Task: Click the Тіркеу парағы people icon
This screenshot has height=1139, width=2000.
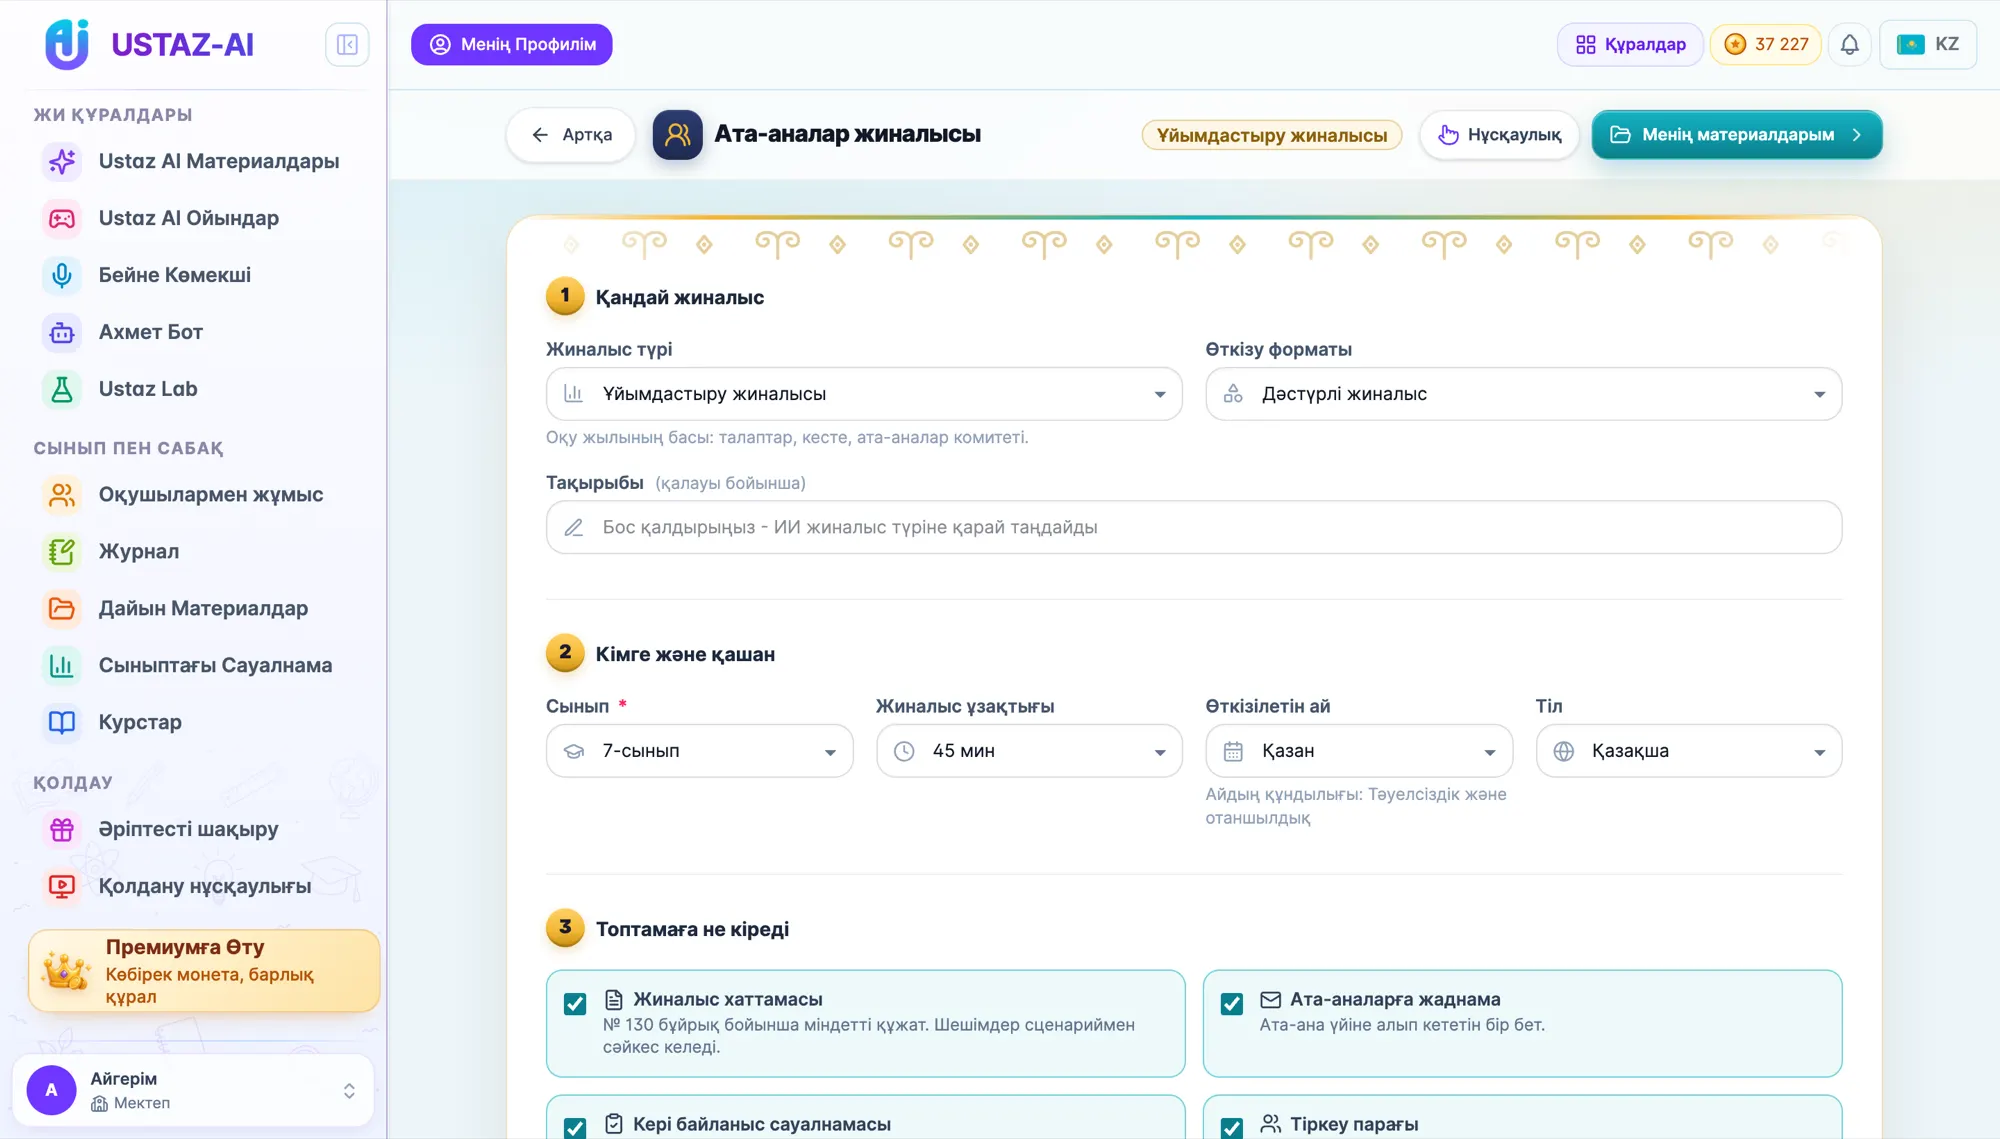Action: (x=1270, y=1124)
